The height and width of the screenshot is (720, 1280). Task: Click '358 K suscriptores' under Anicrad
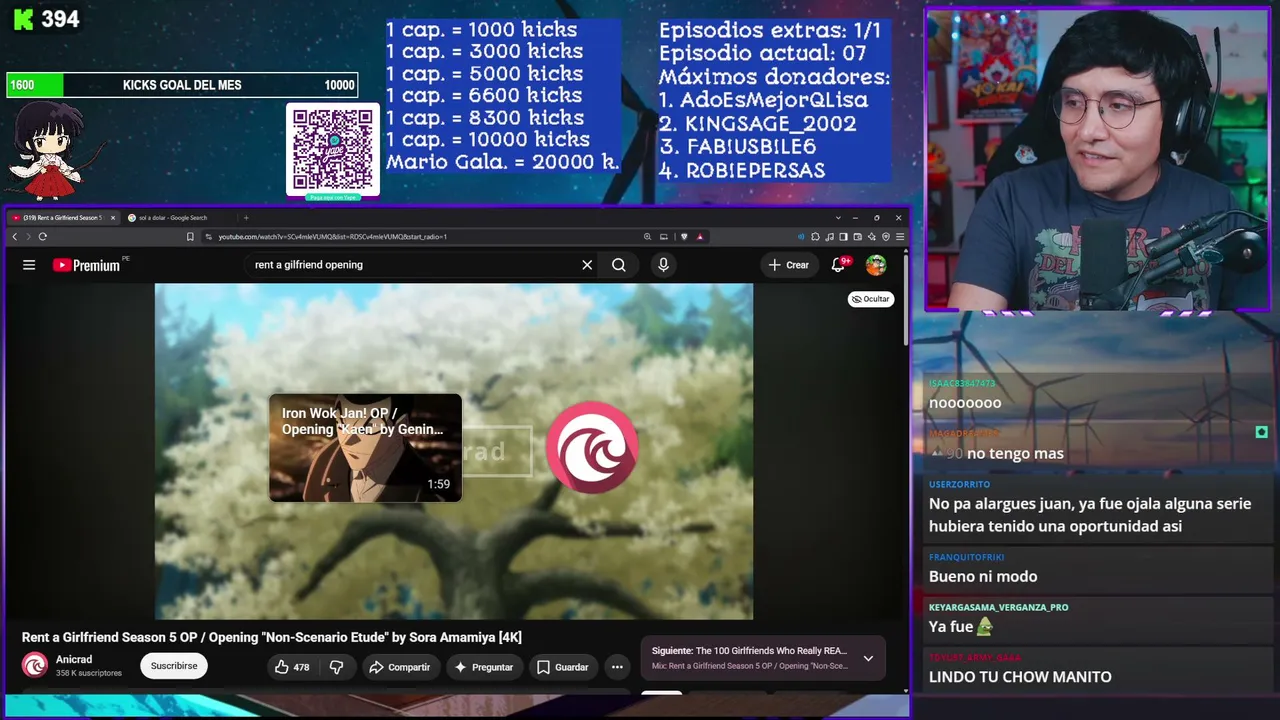click(89, 673)
